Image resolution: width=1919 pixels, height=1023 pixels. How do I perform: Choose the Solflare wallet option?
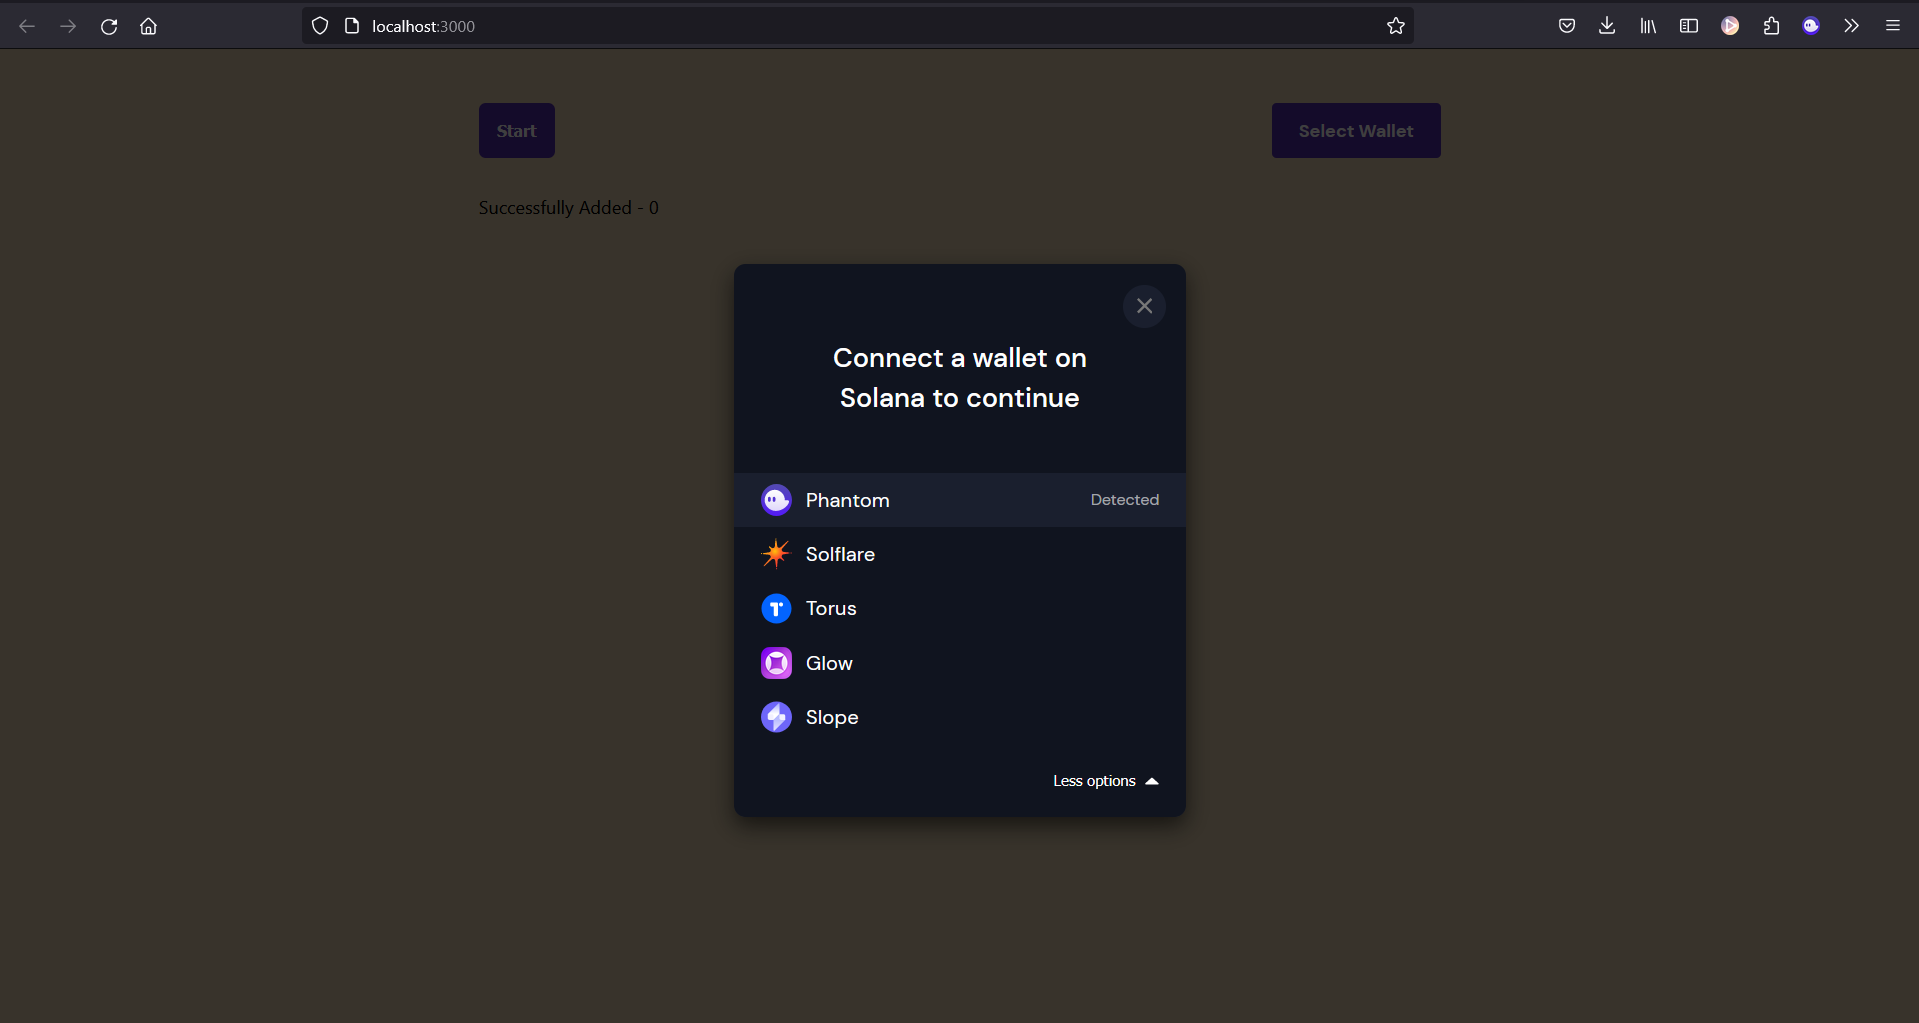coord(960,554)
